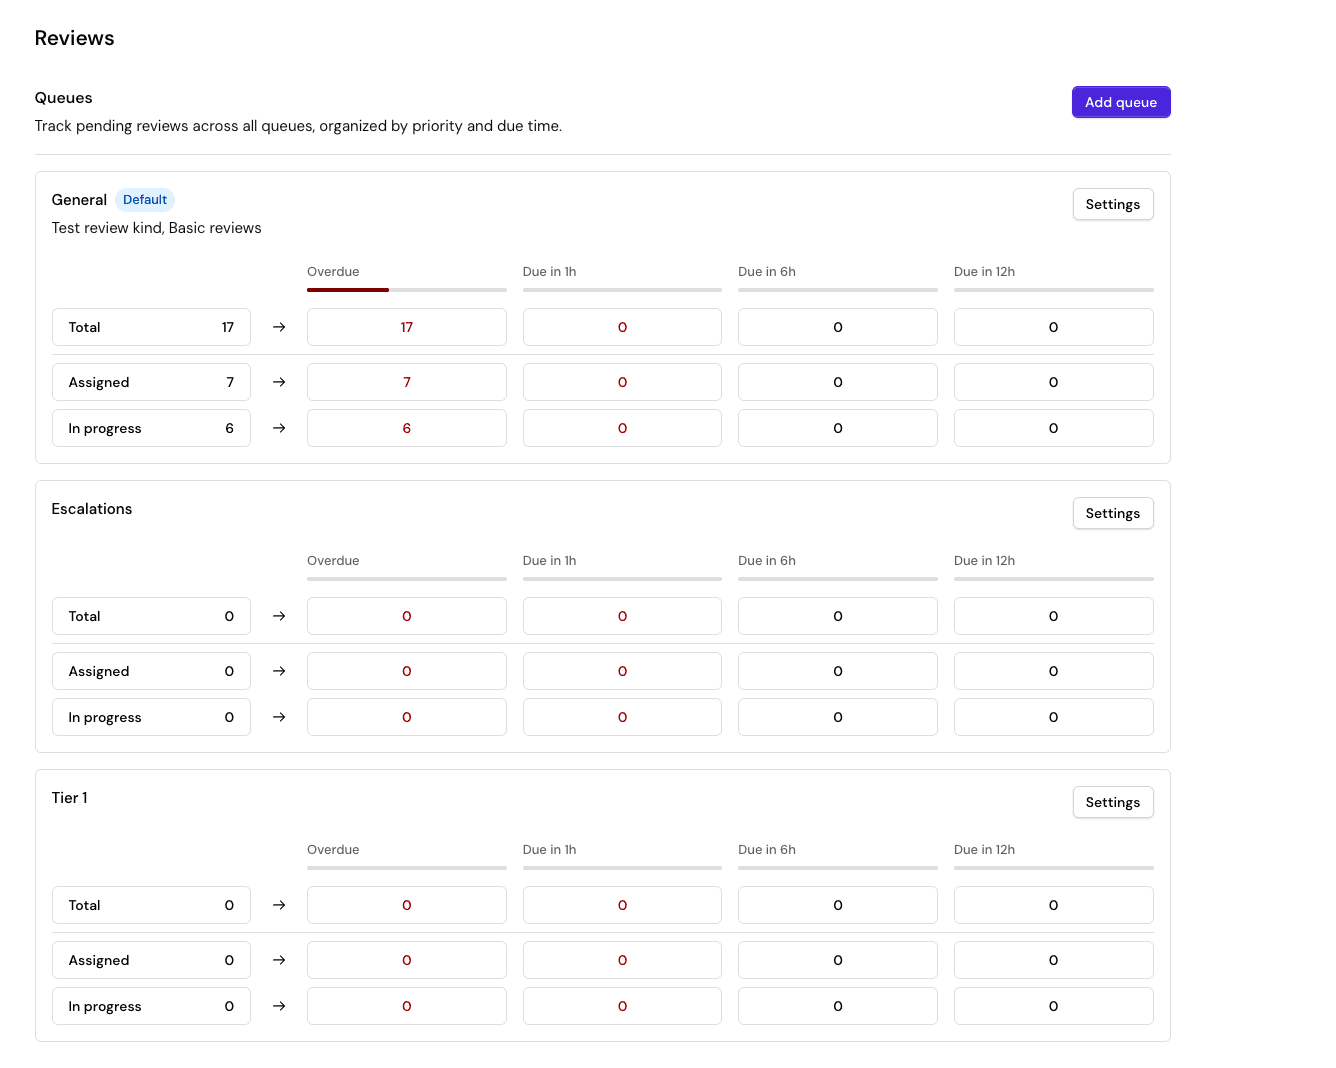The height and width of the screenshot is (1068, 1336).
Task: Click General Total Due in 1h cell
Action: [x=622, y=327]
